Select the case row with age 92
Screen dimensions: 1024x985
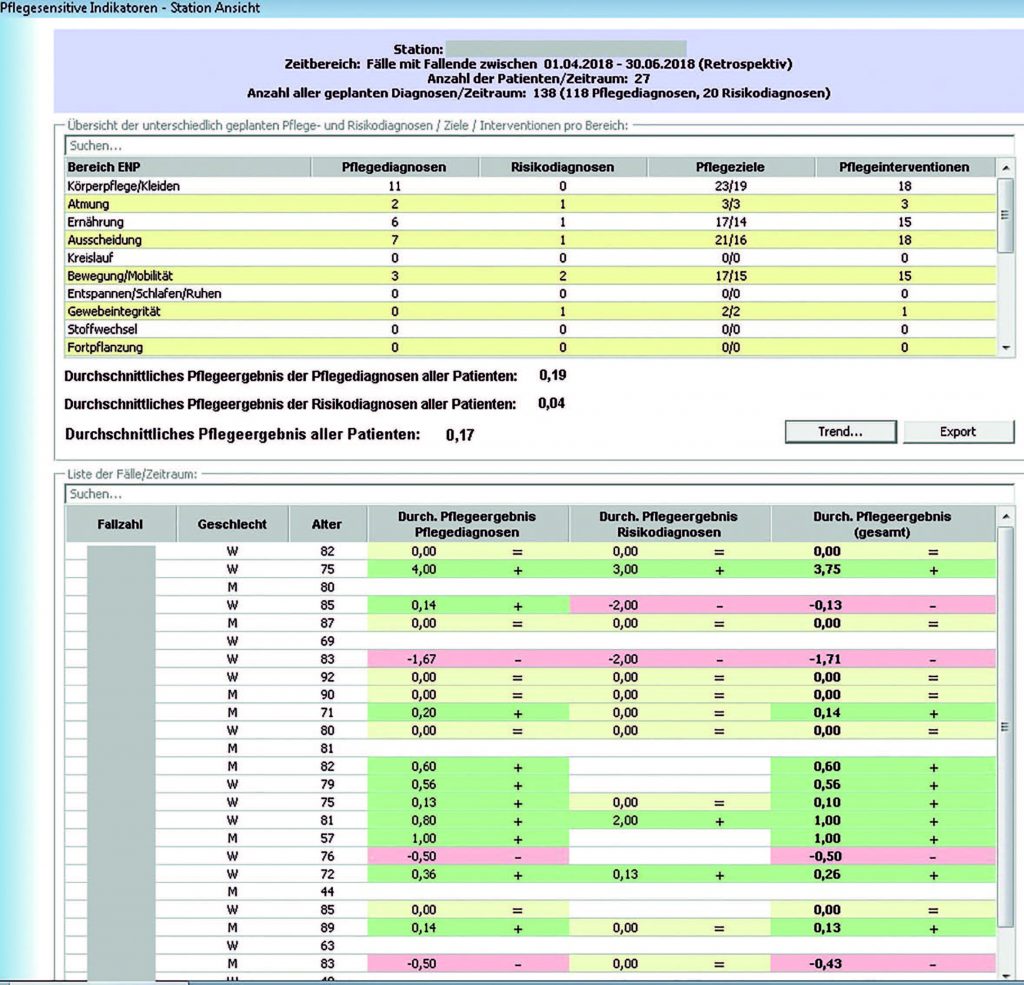[530, 677]
